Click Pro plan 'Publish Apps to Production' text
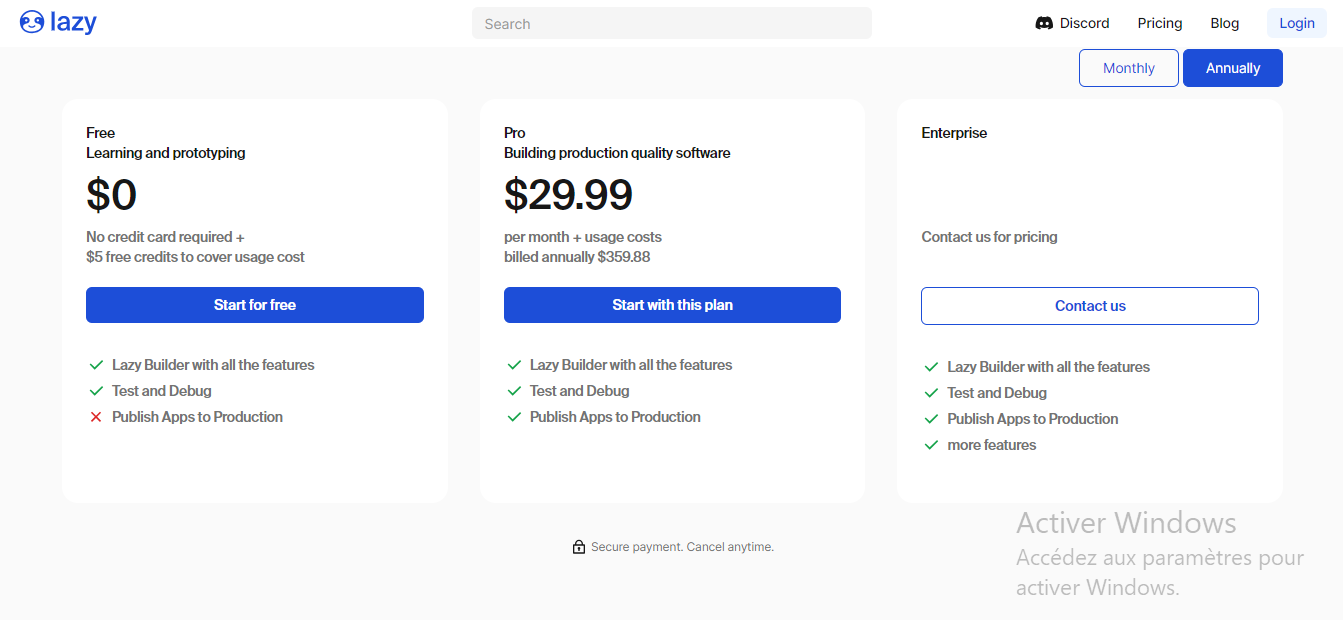Viewport: 1343px width, 620px height. [615, 417]
